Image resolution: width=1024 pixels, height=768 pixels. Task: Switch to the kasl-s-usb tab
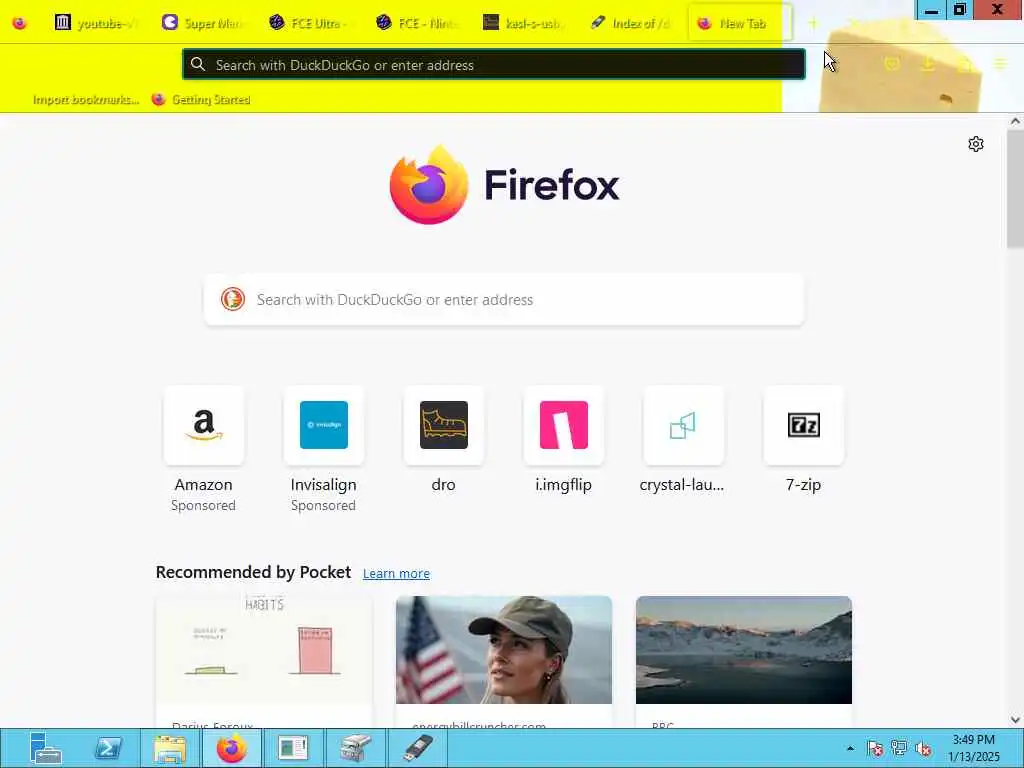tap(524, 24)
